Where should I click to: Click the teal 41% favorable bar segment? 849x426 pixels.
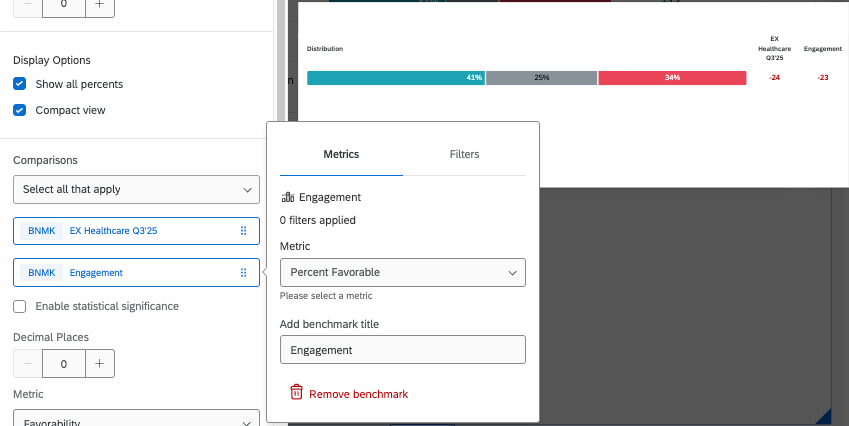[x=396, y=78]
